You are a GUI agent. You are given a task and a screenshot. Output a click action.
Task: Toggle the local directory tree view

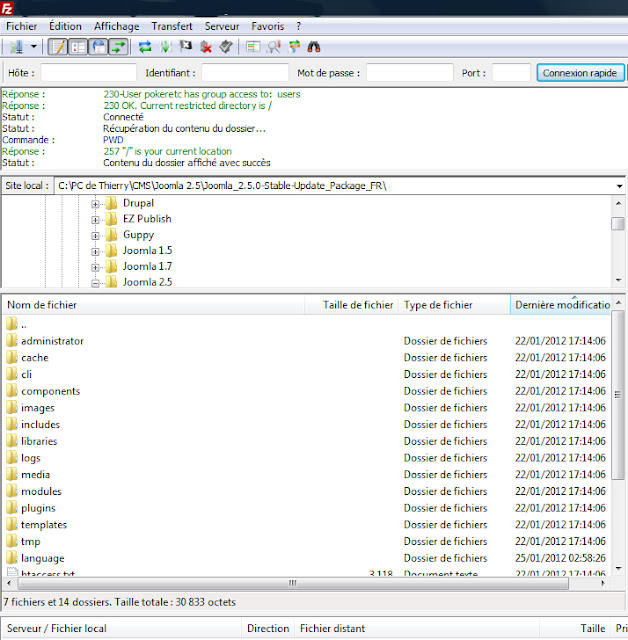point(78,47)
